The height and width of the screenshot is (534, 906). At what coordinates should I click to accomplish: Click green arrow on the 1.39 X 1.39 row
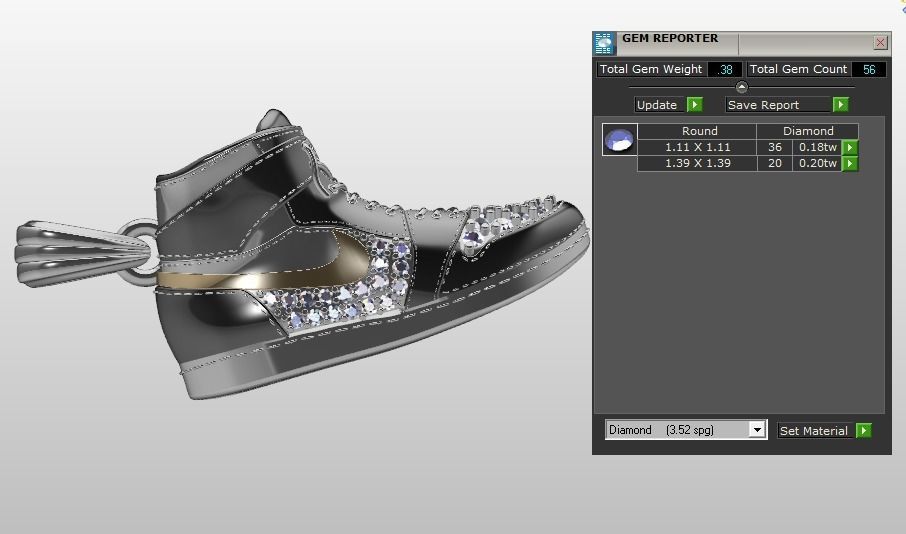[x=850, y=164]
